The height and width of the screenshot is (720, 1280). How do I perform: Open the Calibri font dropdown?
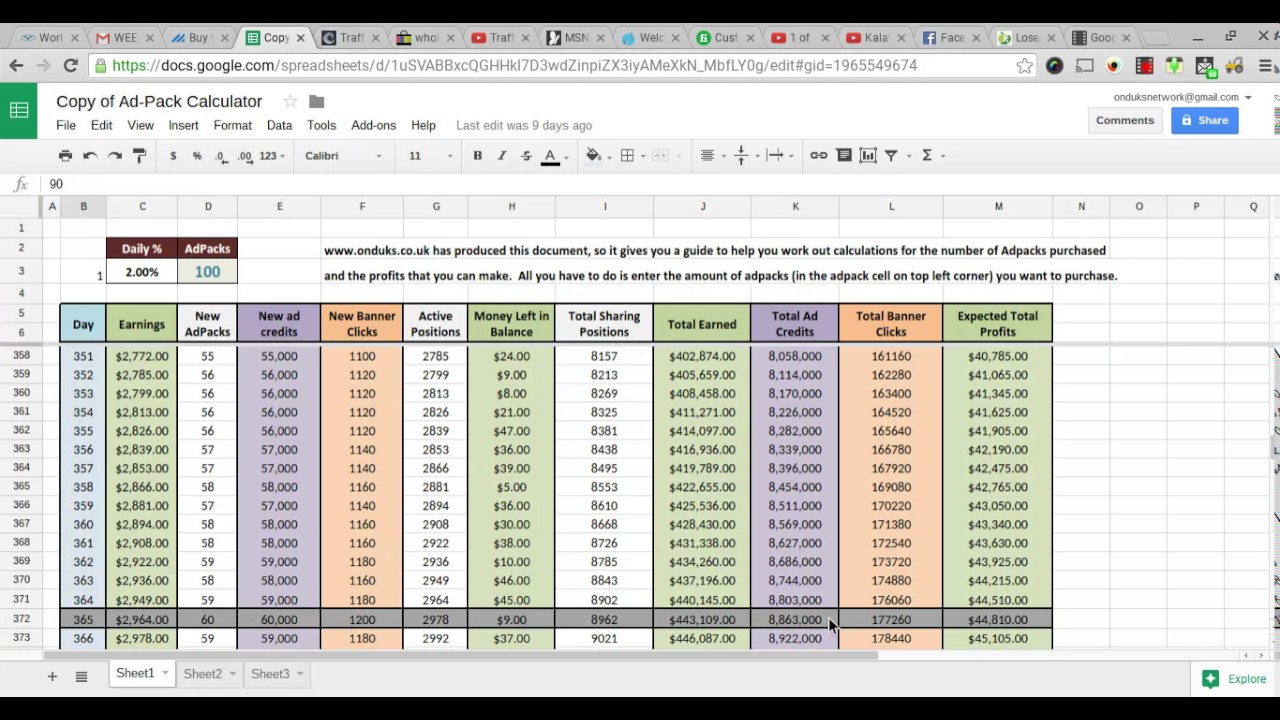(x=343, y=155)
